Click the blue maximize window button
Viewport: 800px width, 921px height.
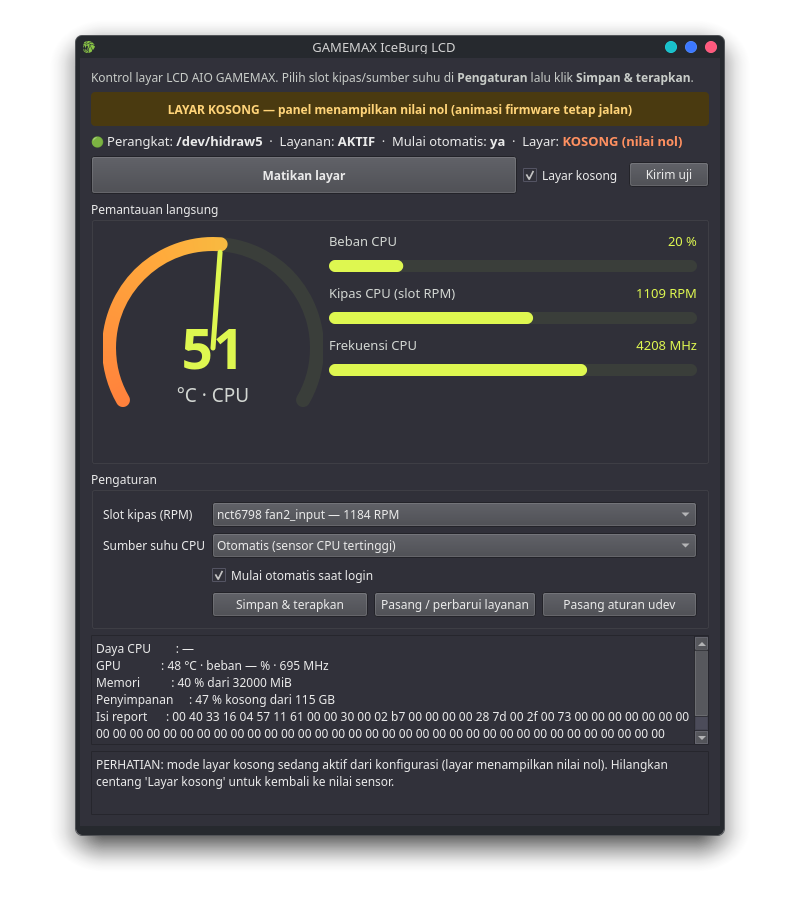pos(691,47)
